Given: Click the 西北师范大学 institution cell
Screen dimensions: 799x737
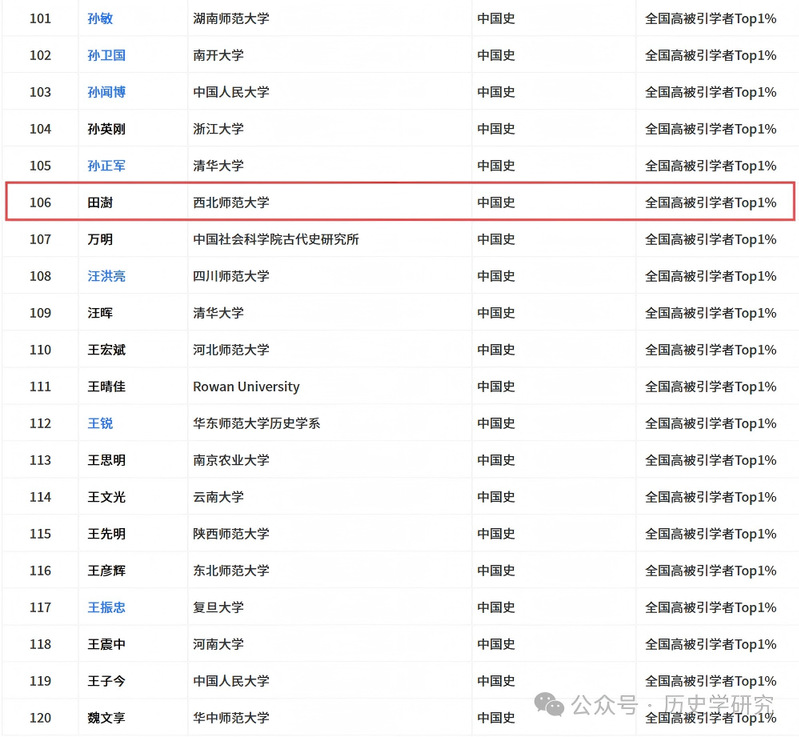Looking at the screenshot, I should point(231,203).
